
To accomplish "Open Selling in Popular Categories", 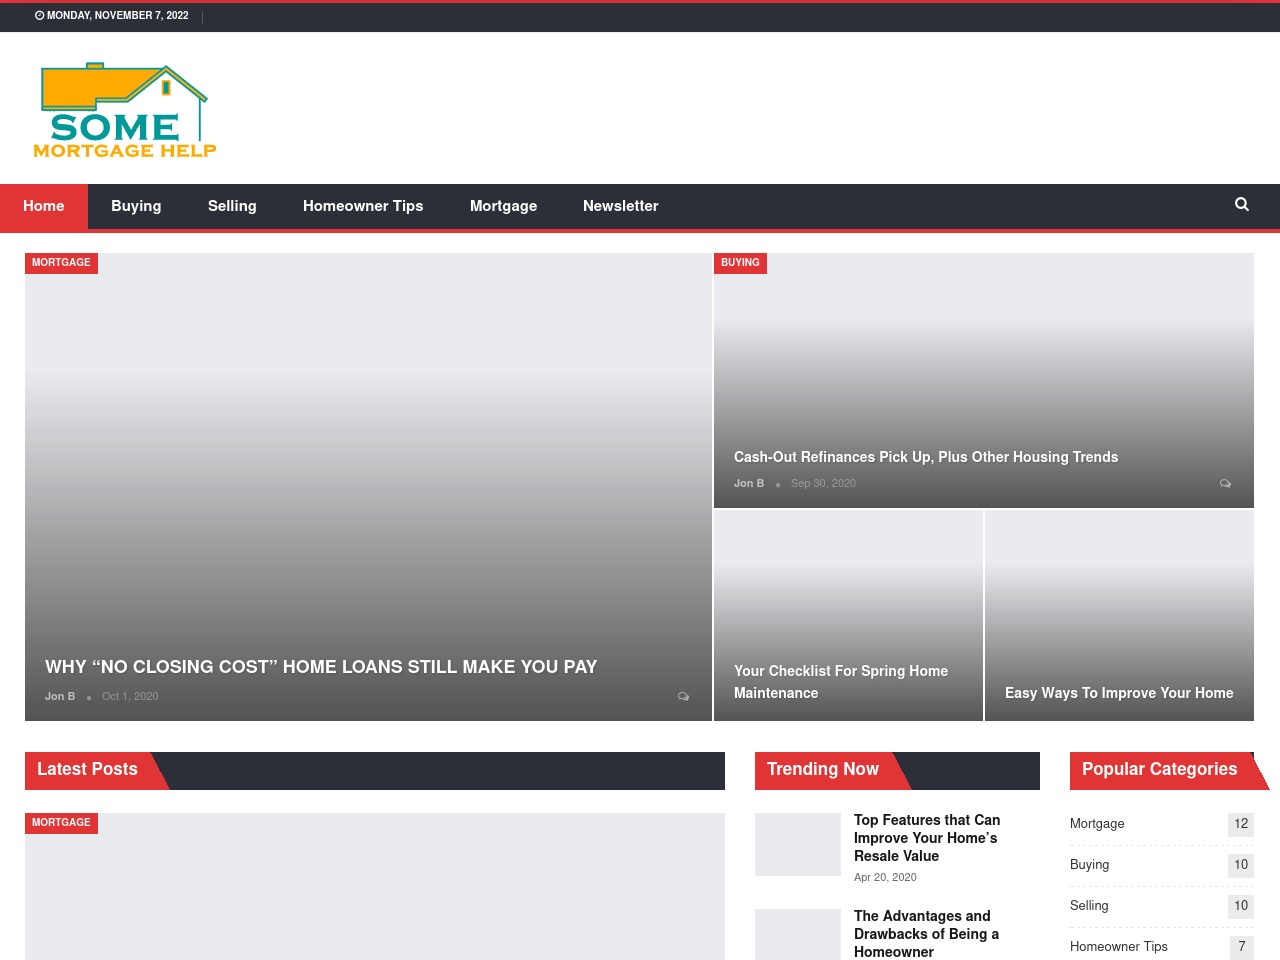I will click(x=1089, y=906).
